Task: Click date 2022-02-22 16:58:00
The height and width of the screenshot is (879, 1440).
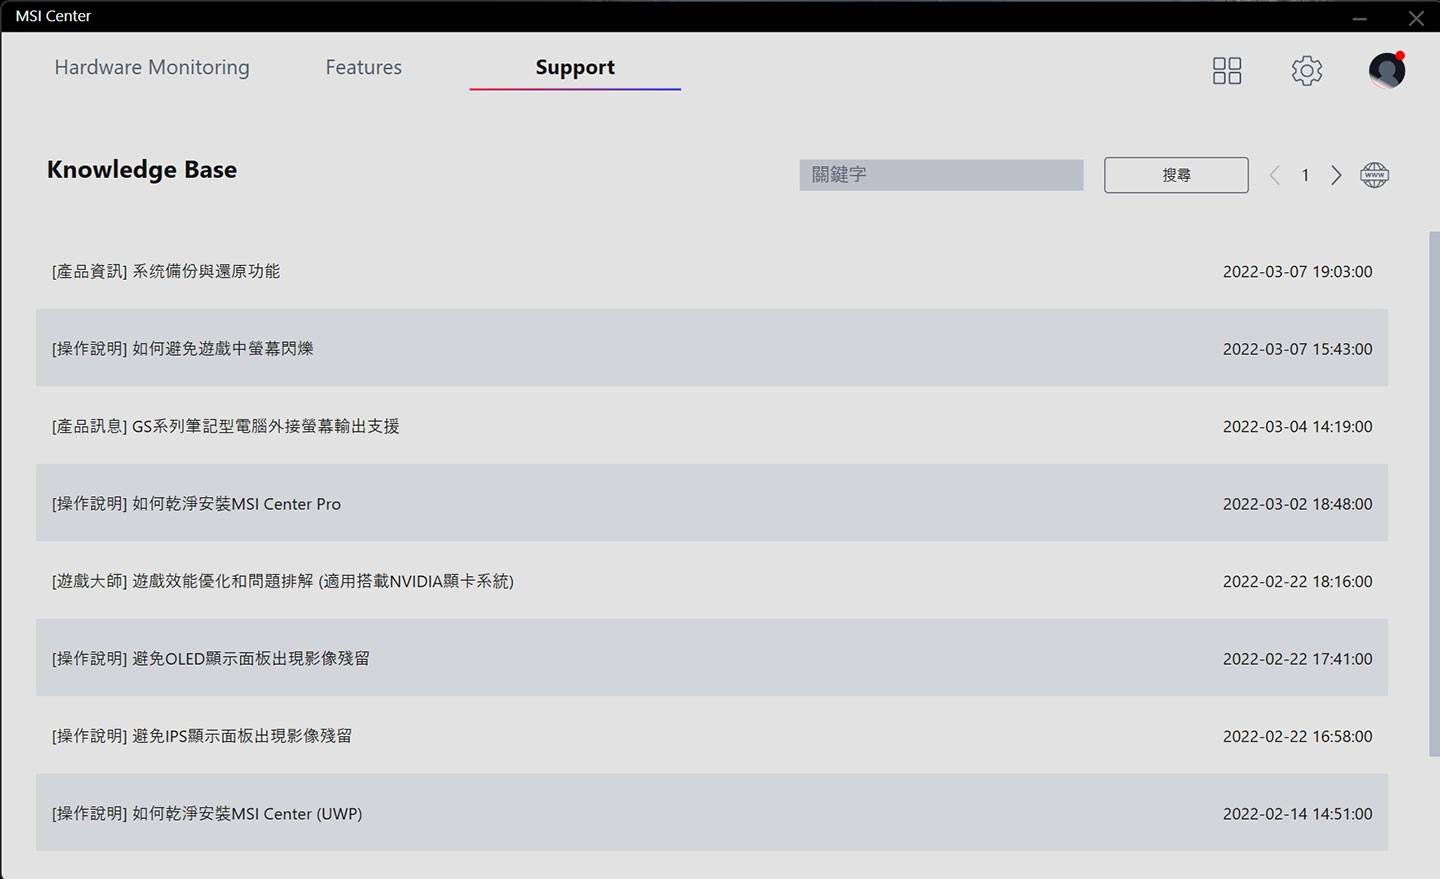Action: (x=1297, y=736)
